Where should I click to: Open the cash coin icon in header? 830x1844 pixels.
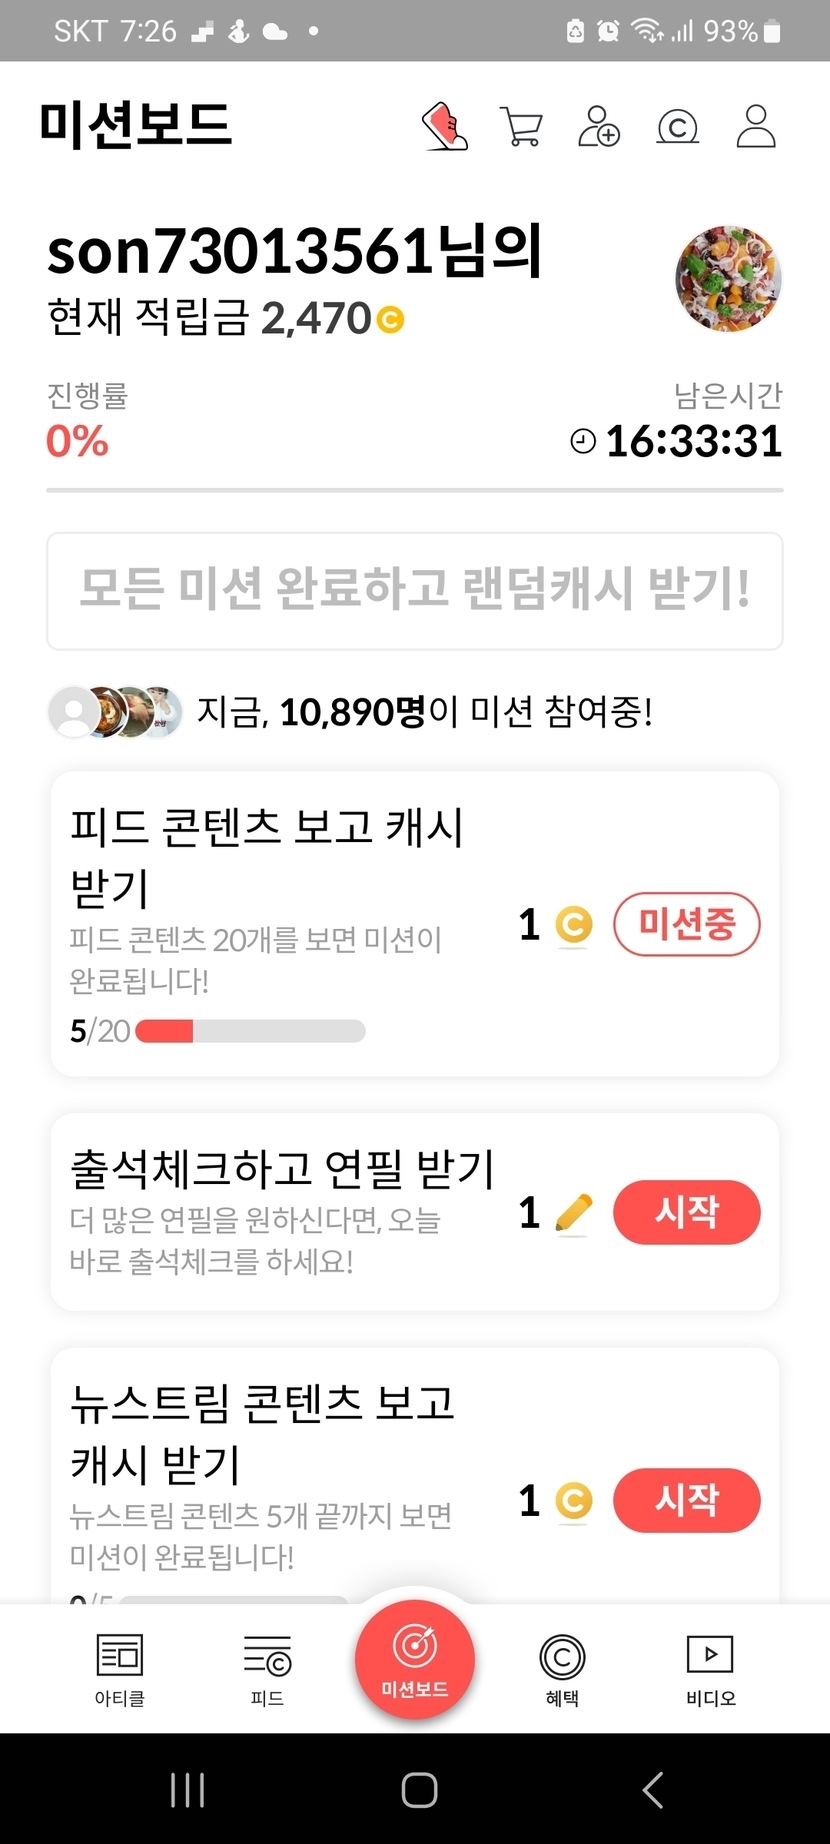pyautogui.click(x=677, y=127)
